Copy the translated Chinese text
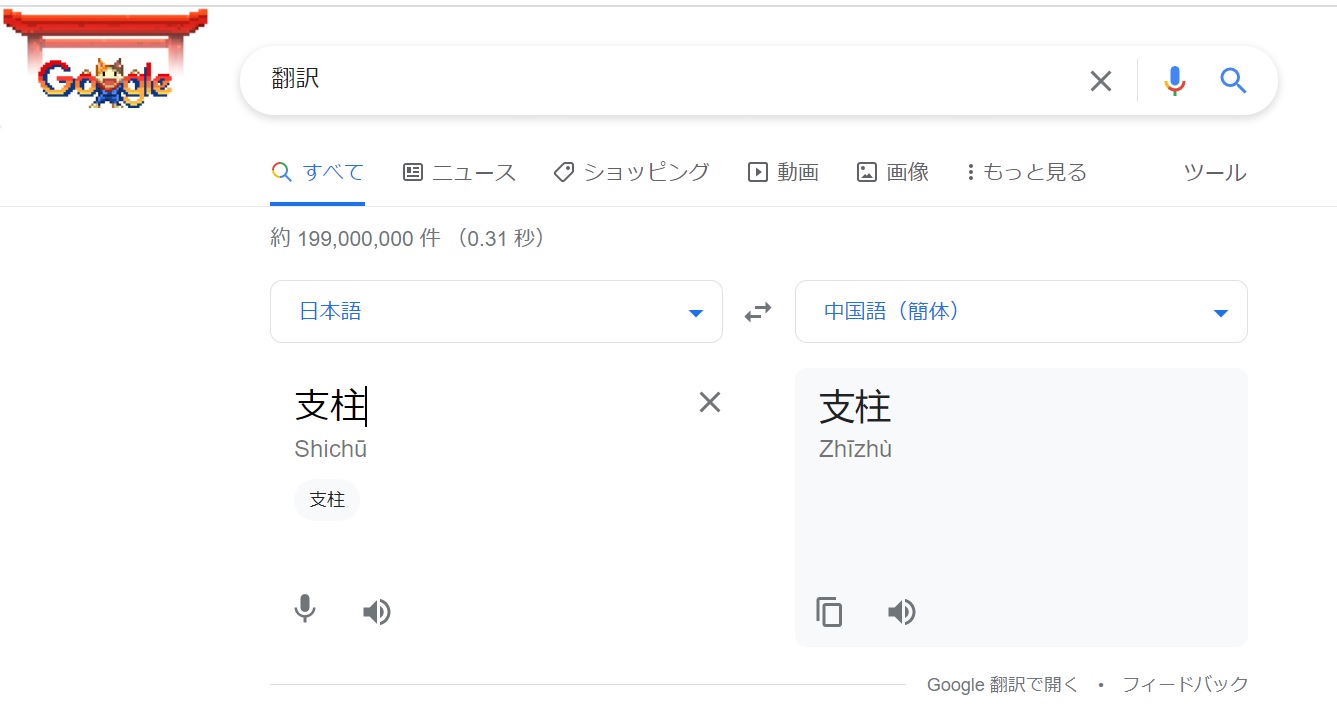This screenshot has height=708, width=1337. point(829,612)
